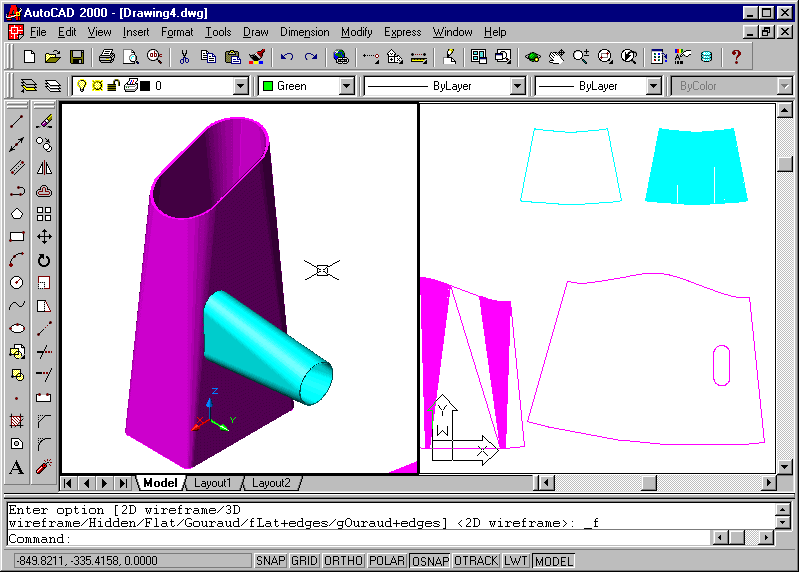Expand the Green color dropdown

coord(347,86)
